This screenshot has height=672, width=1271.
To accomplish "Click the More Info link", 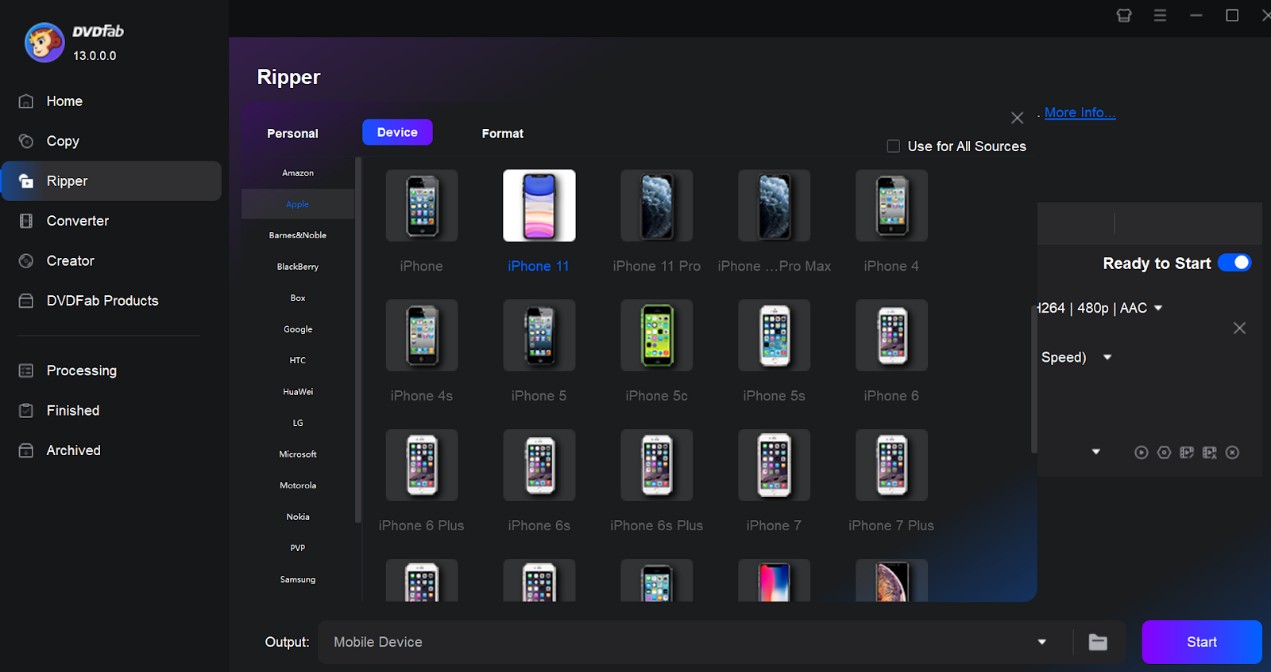I will [x=1079, y=112].
